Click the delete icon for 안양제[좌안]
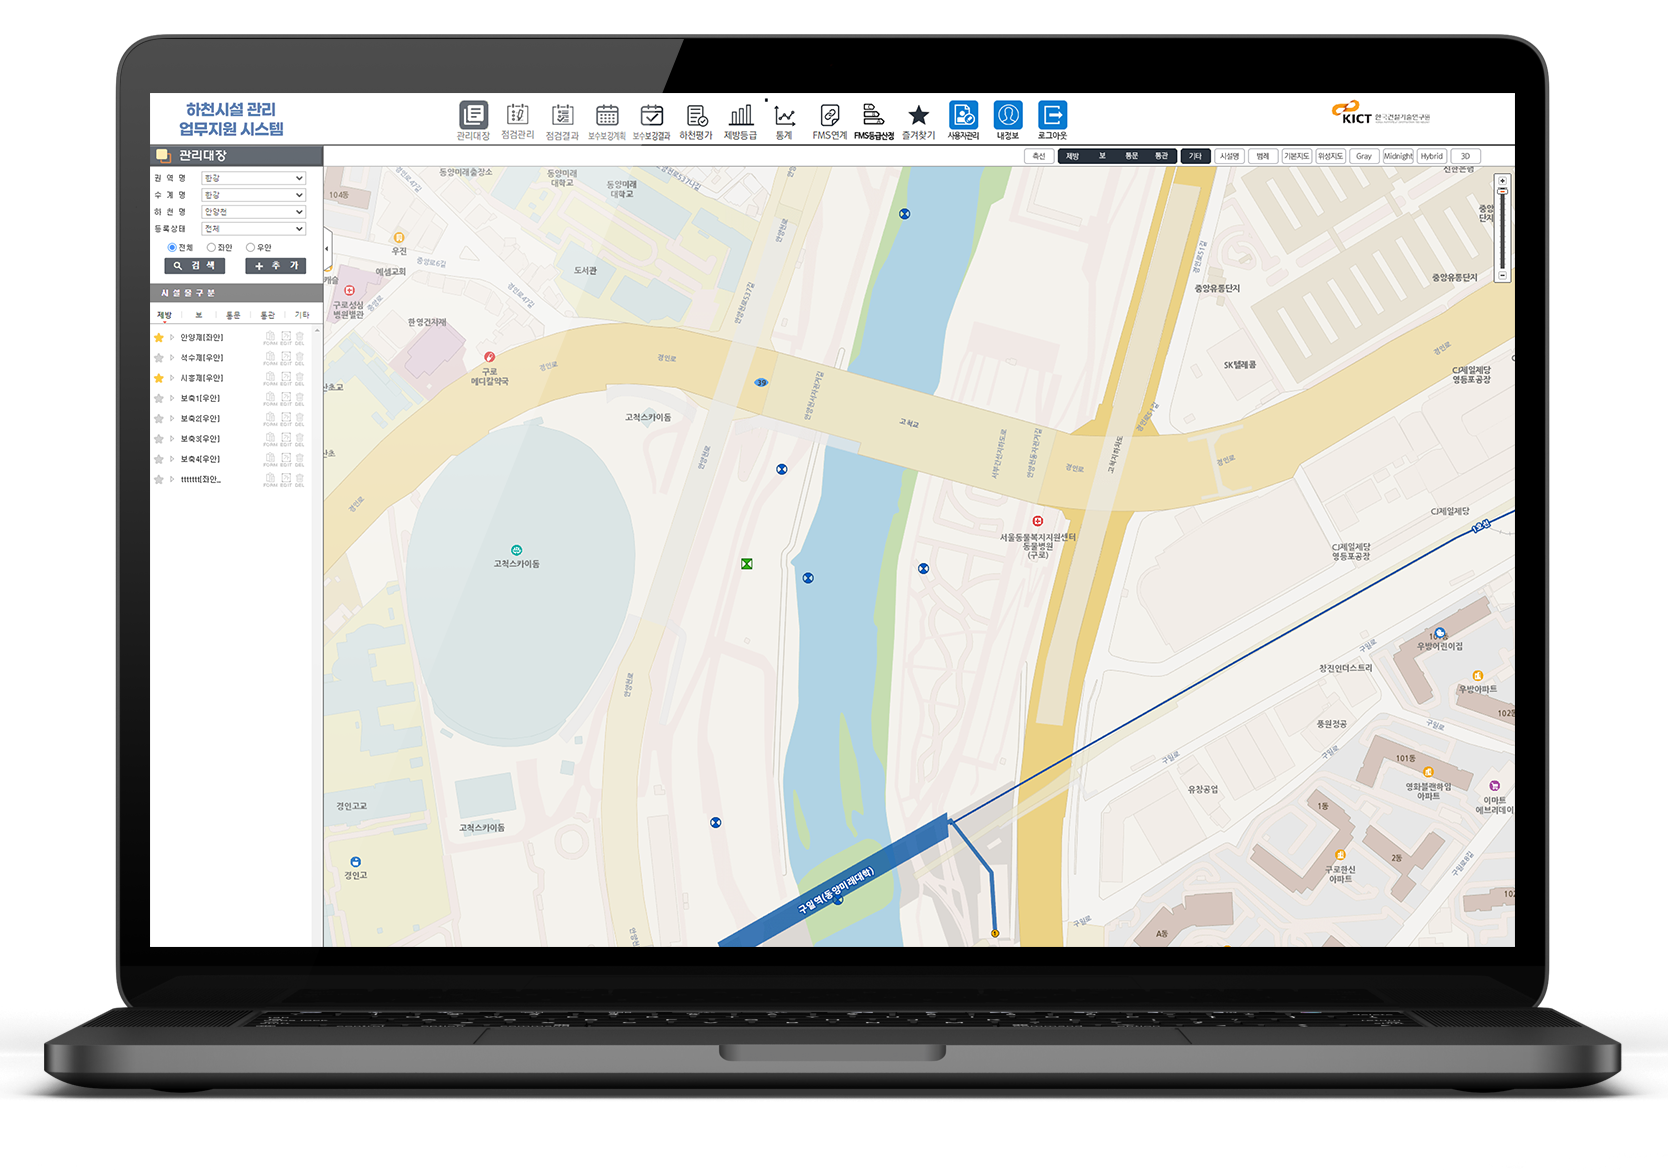This screenshot has height=1170, width=1668. (x=300, y=338)
